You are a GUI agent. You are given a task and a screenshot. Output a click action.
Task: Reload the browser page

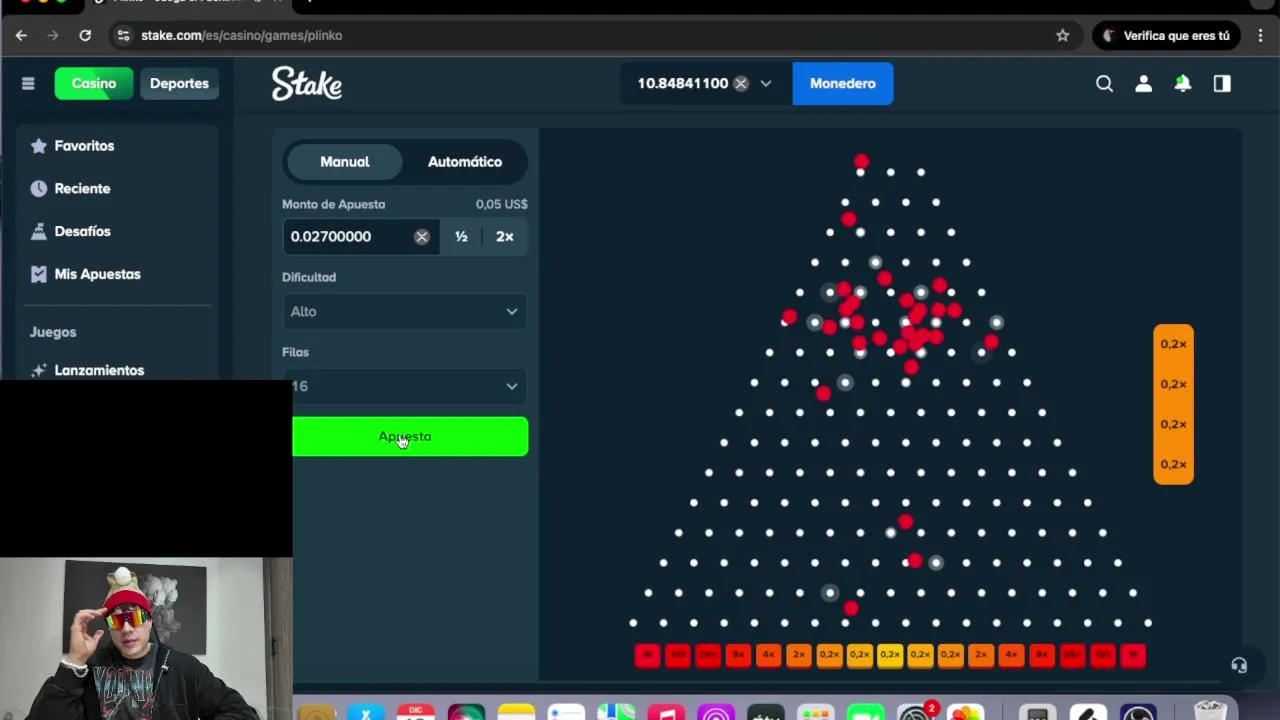coord(85,35)
